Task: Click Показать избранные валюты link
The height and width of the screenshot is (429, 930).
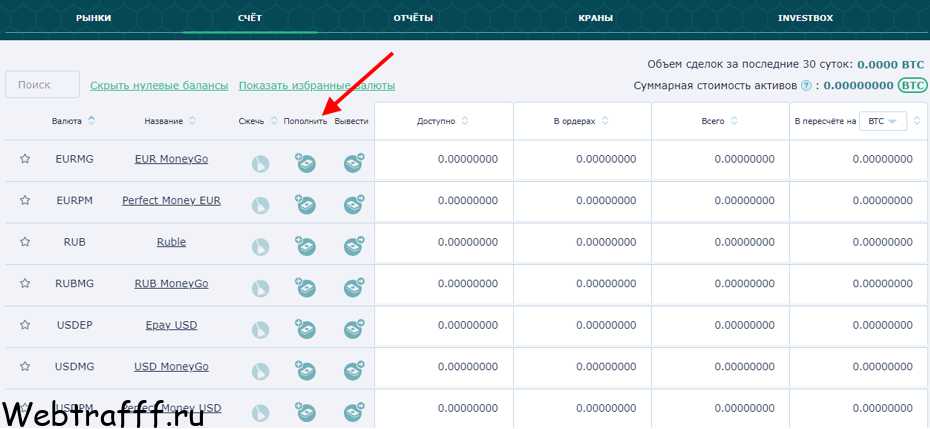Action: [x=317, y=86]
